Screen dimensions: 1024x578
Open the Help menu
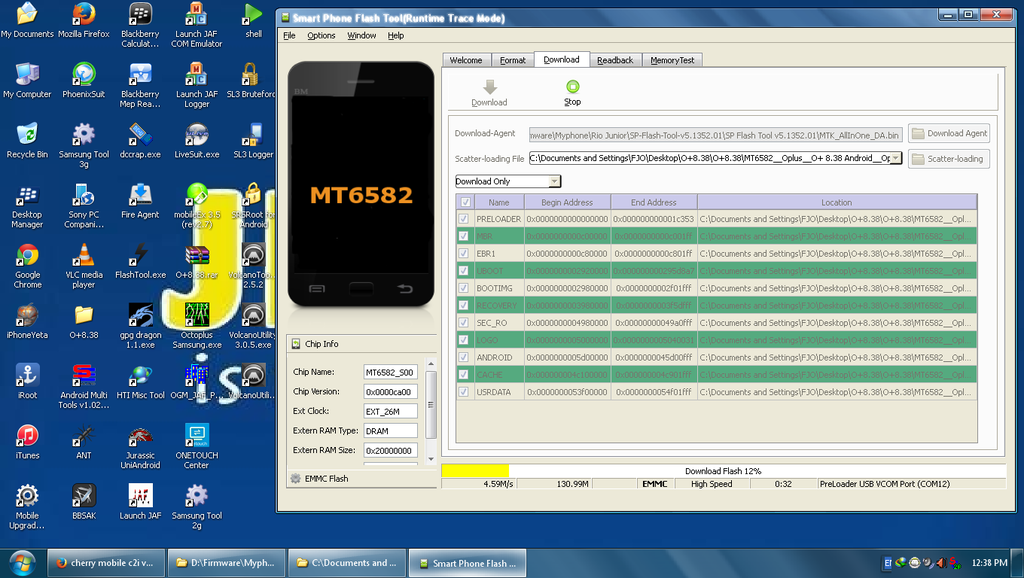396,35
